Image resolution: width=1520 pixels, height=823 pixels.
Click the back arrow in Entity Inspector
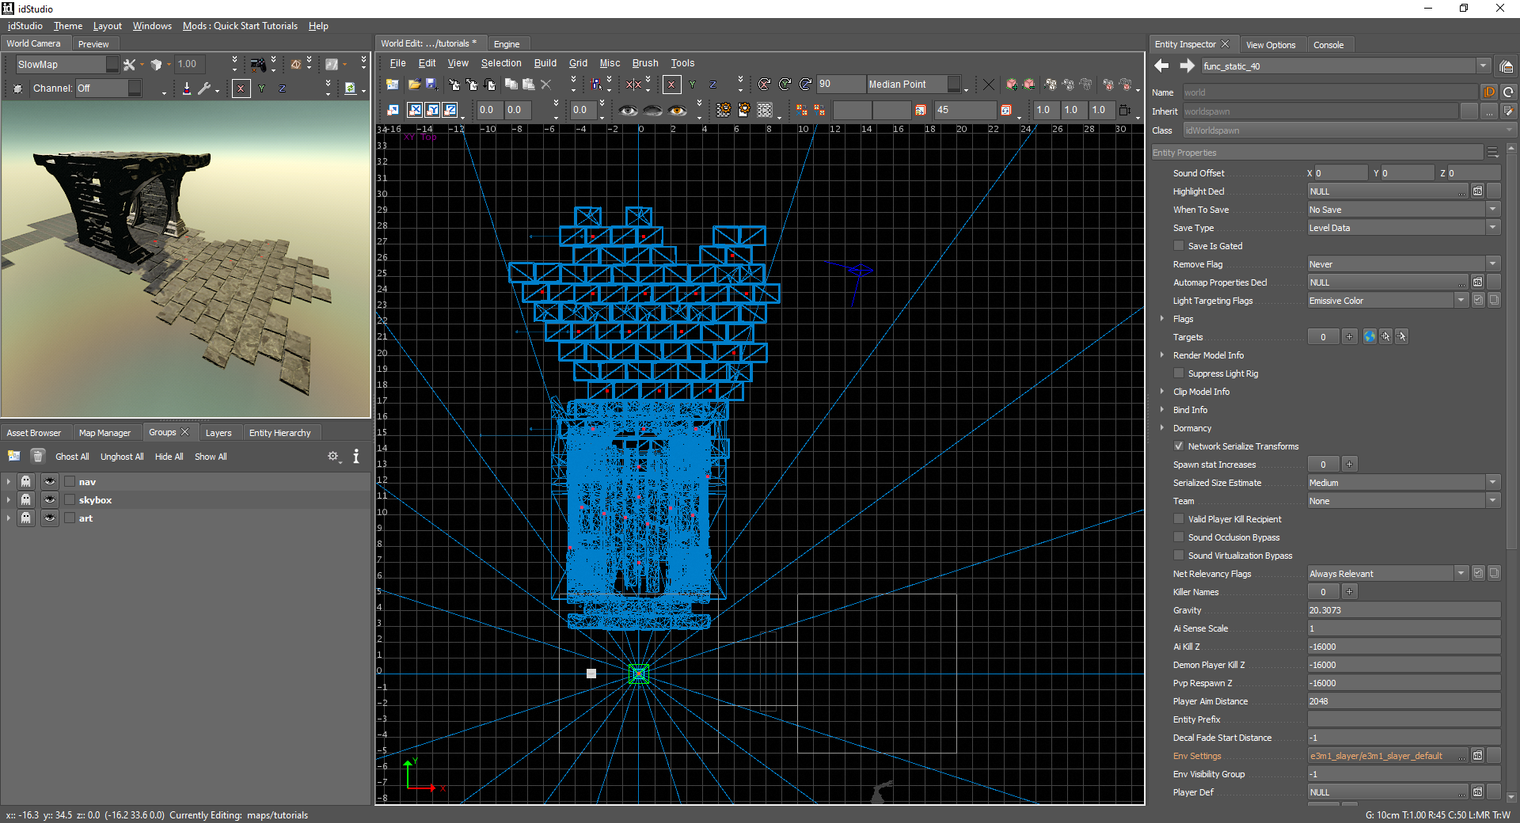[1161, 66]
